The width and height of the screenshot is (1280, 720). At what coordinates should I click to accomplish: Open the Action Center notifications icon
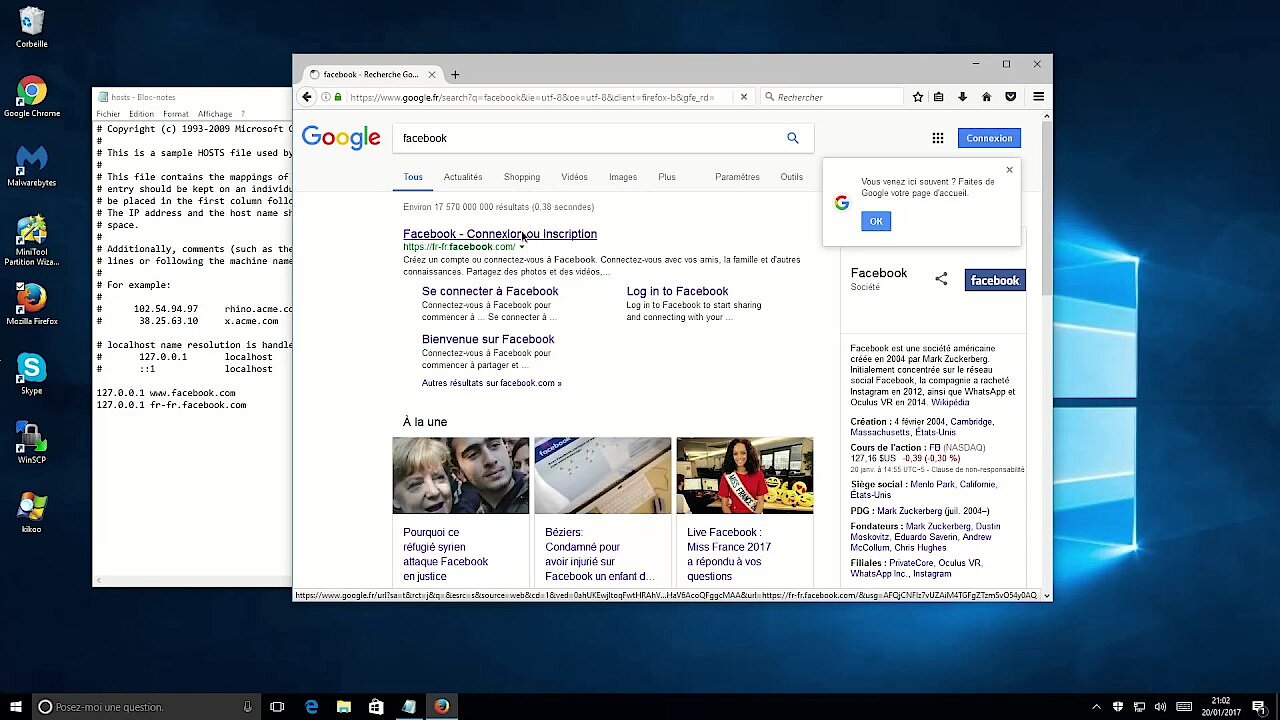[1259, 707]
